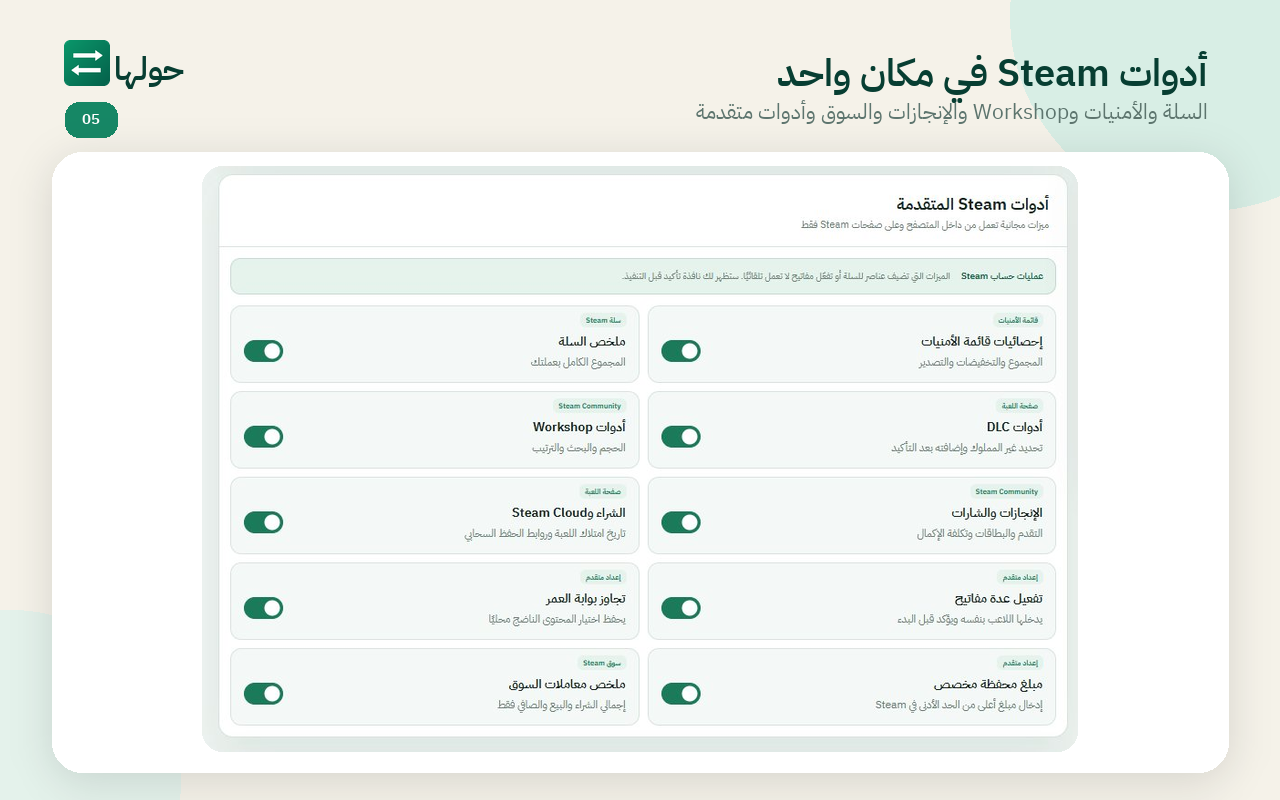Click the Steam Community tag above أدوات Workshop
1280x800 pixels.
point(590,406)
